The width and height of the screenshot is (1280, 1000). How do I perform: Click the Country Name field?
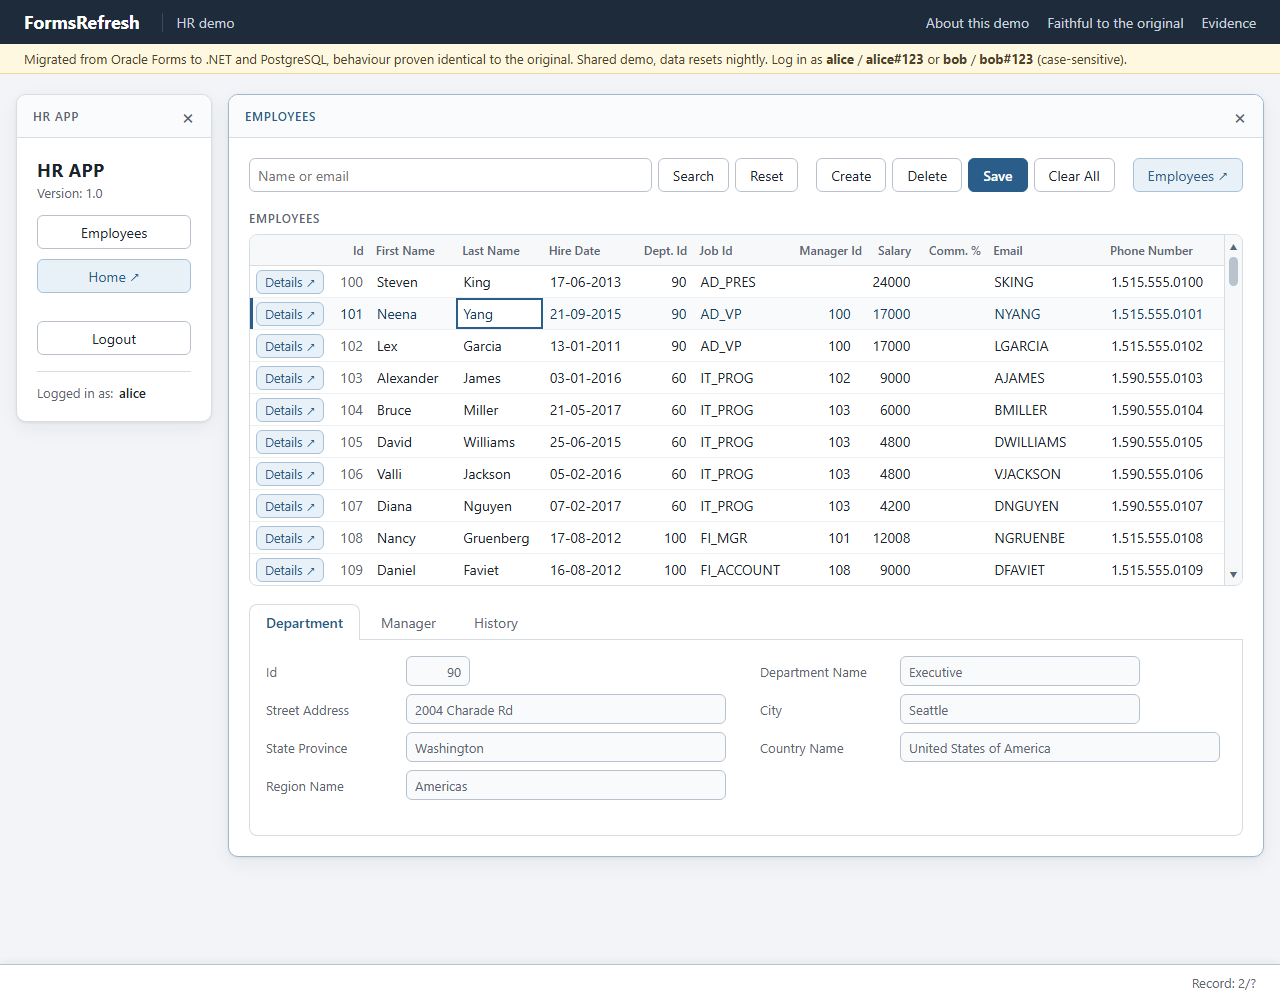tap(1060, 747)
